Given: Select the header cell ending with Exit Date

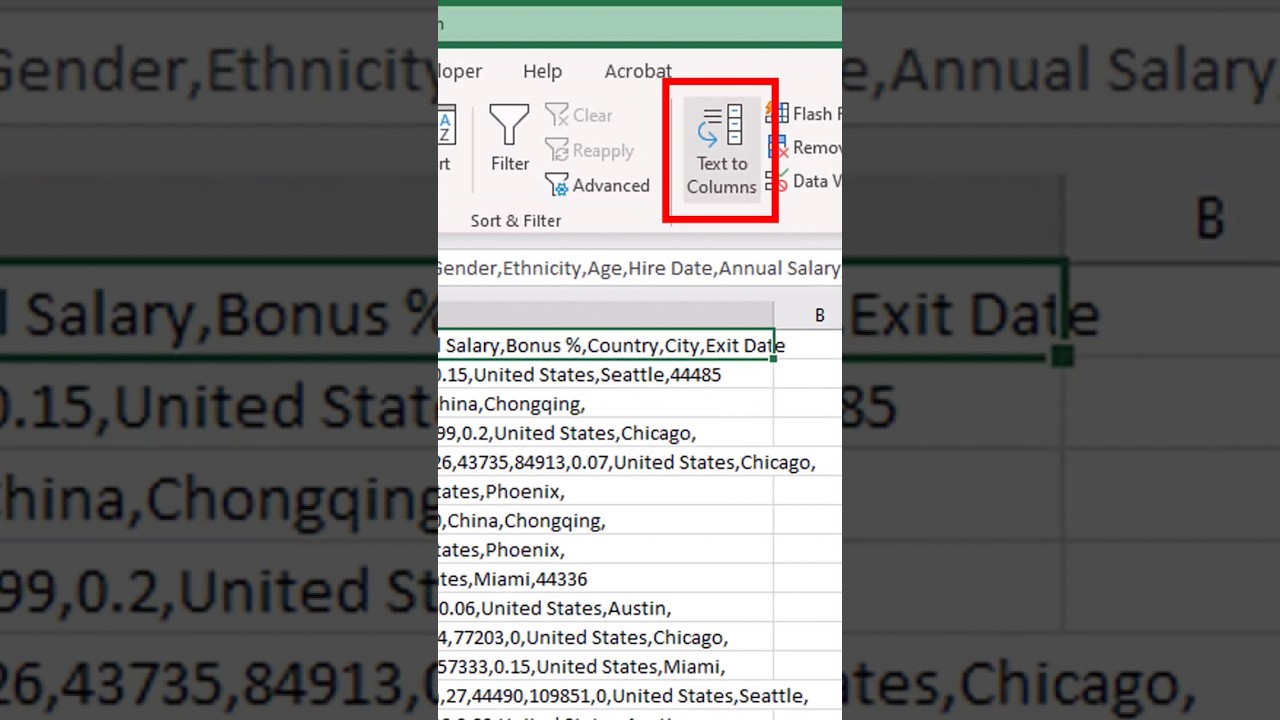Looking at the screenshot, I should click(606, 345).
